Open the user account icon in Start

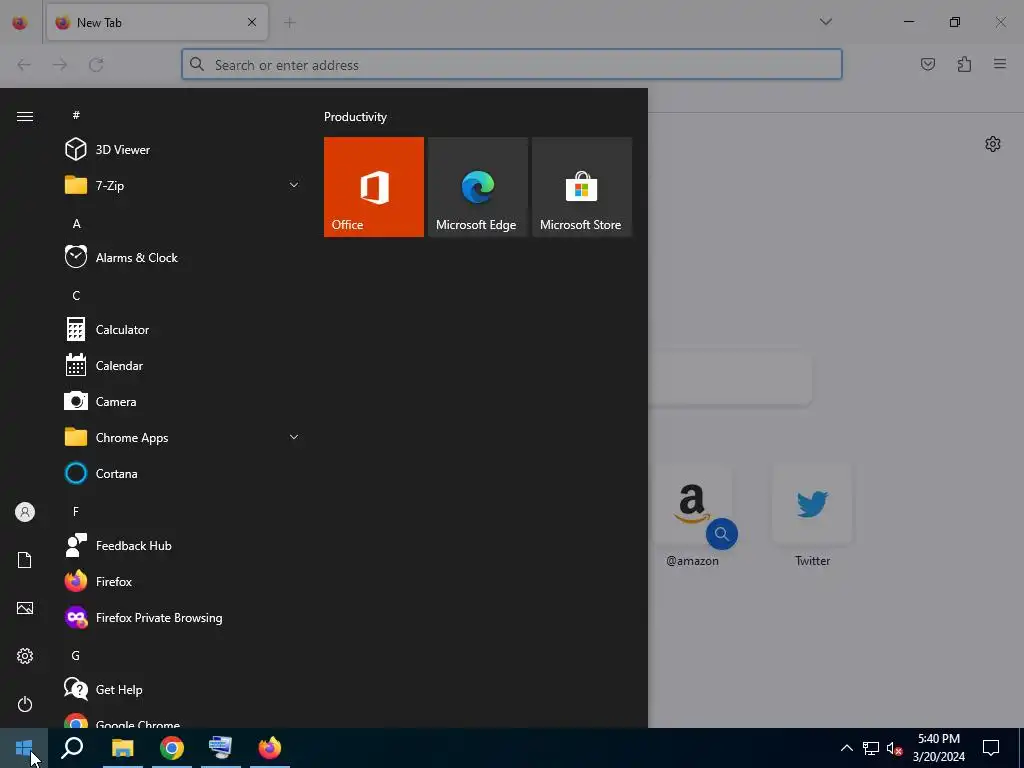coord(25,512)
